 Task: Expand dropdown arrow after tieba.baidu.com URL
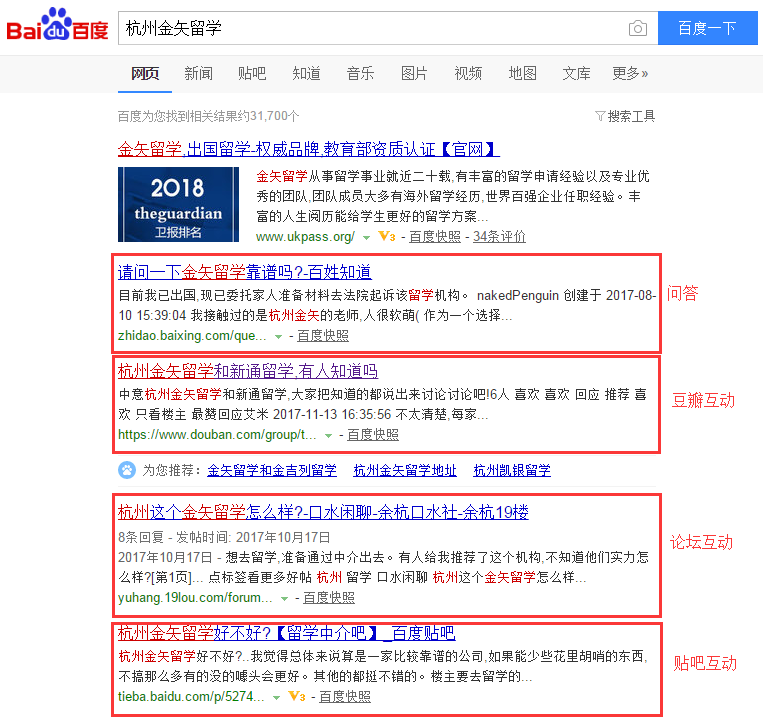tap(276, 698)
